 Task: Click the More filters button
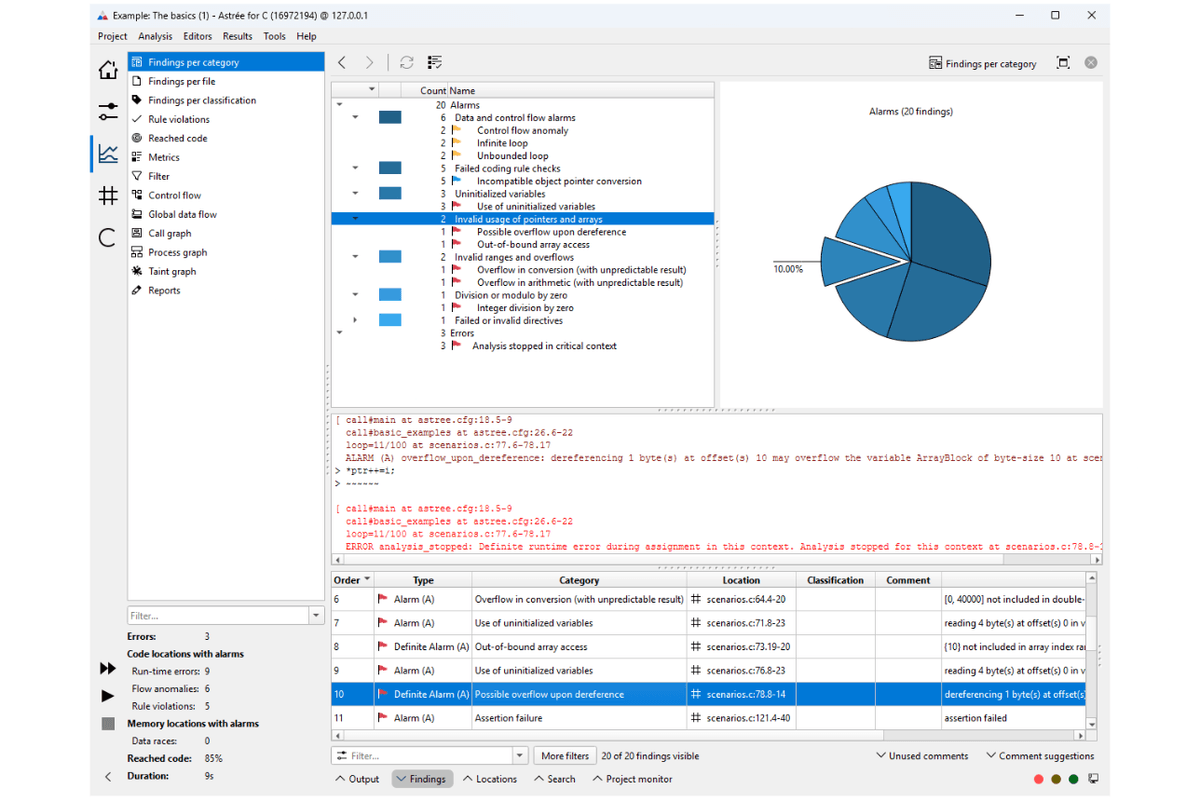point(565,756)
